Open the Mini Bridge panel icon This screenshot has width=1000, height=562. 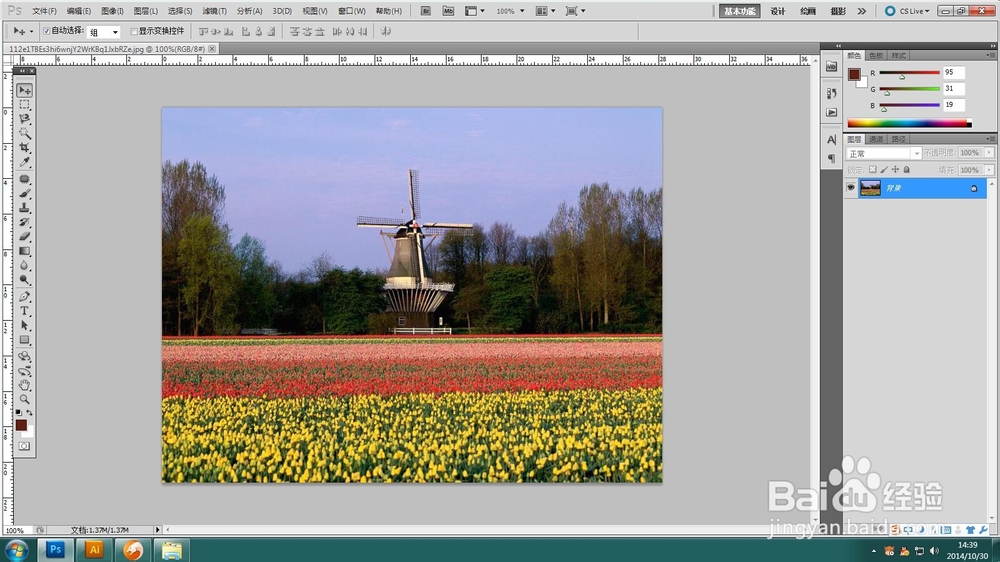832,66
